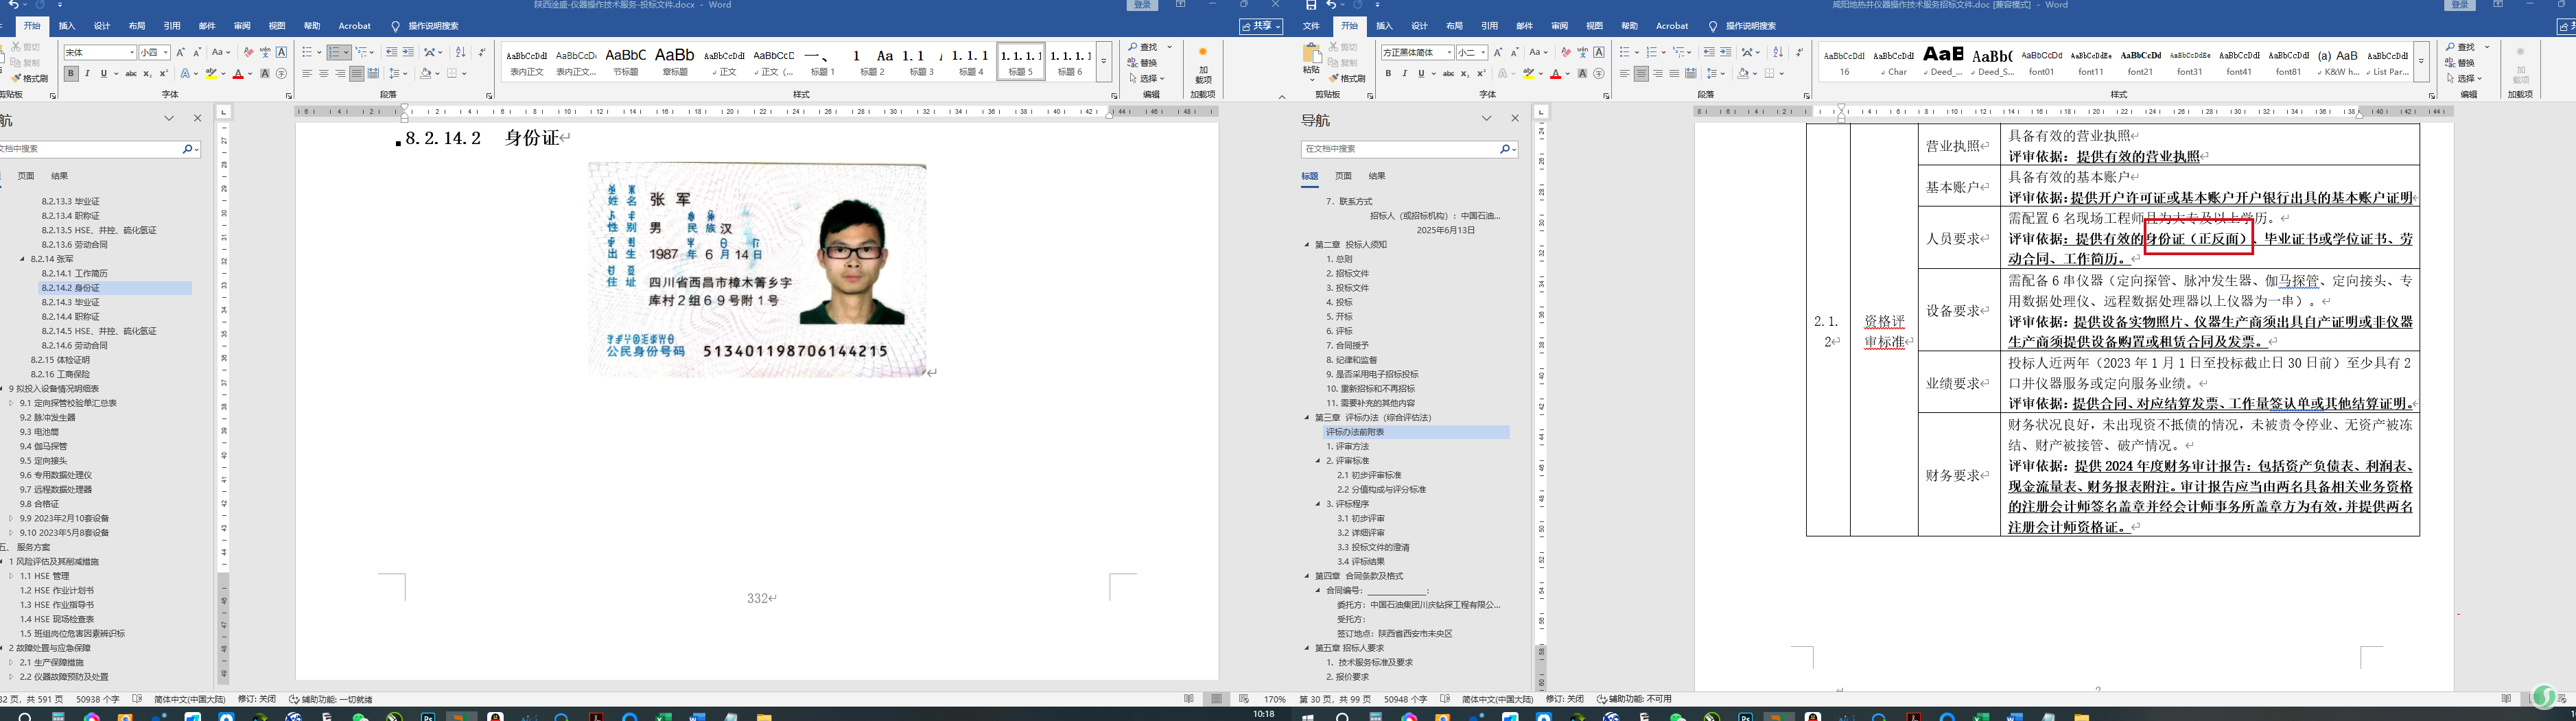Open font name dropdown showing 方正黑体简体
This screenshot has height=721, width=2576.
[1449, 52]
